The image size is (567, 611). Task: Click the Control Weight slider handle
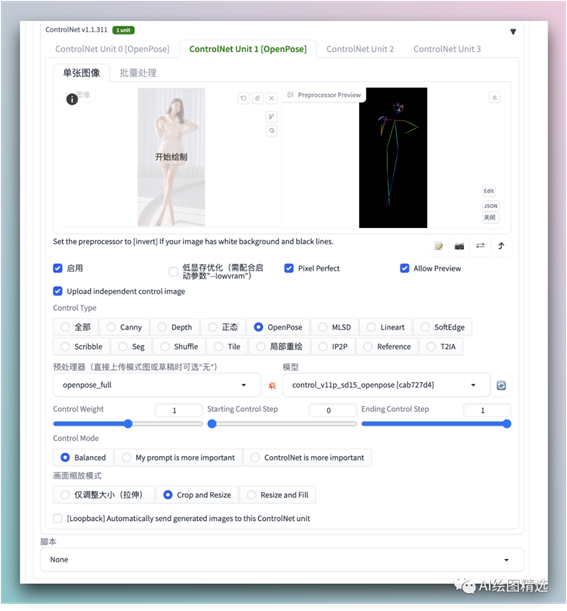coord(128,424)
